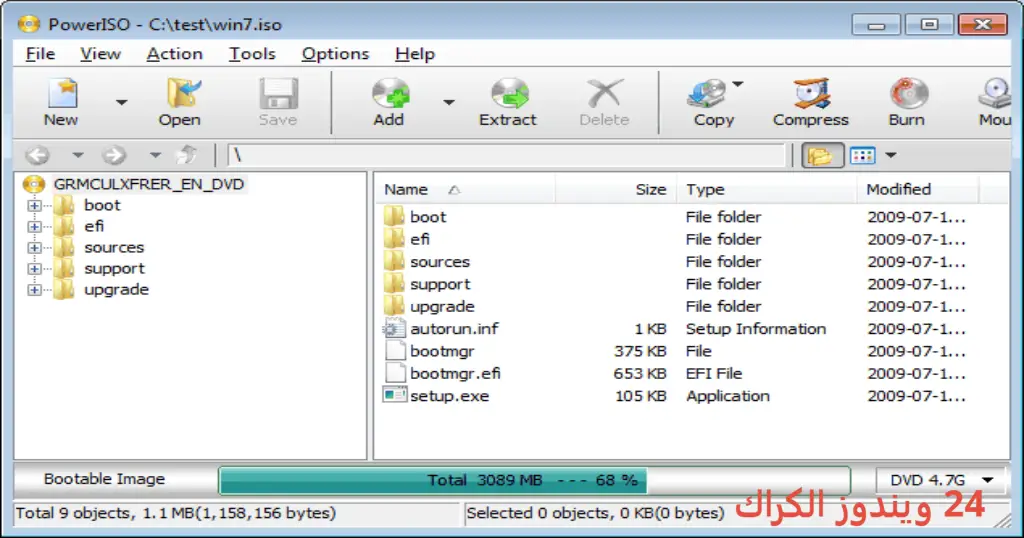Select the sources folder icon in file list
Screen dimensions: 1024x538
coord(394,261)
